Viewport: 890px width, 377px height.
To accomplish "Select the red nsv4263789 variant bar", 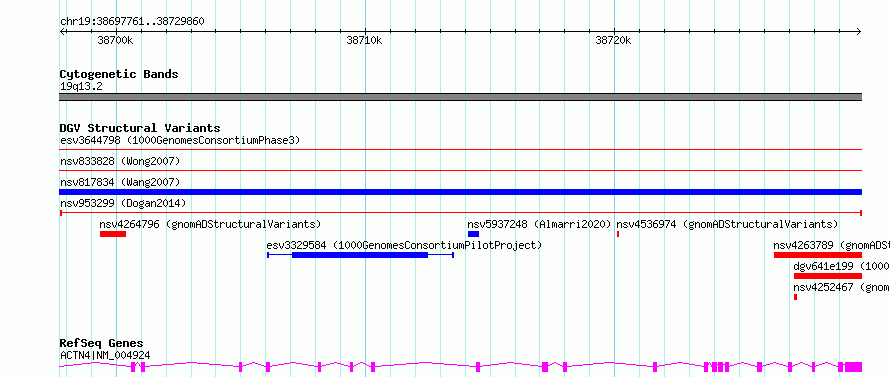I will tap(818, 255).
